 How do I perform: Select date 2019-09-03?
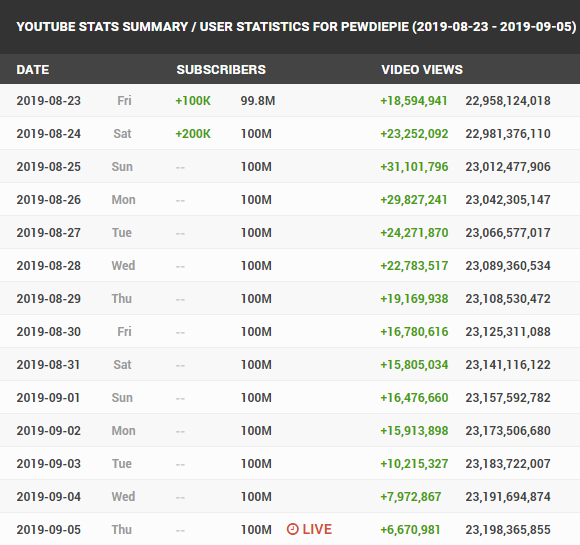(48, 463)
